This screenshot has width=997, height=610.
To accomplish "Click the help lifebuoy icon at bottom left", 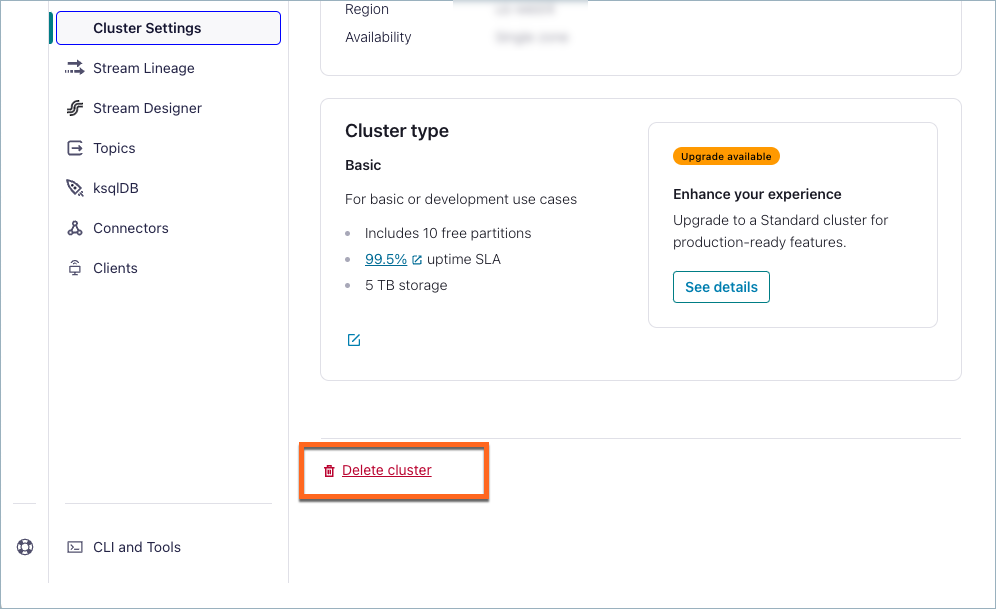I will (24, 546).
